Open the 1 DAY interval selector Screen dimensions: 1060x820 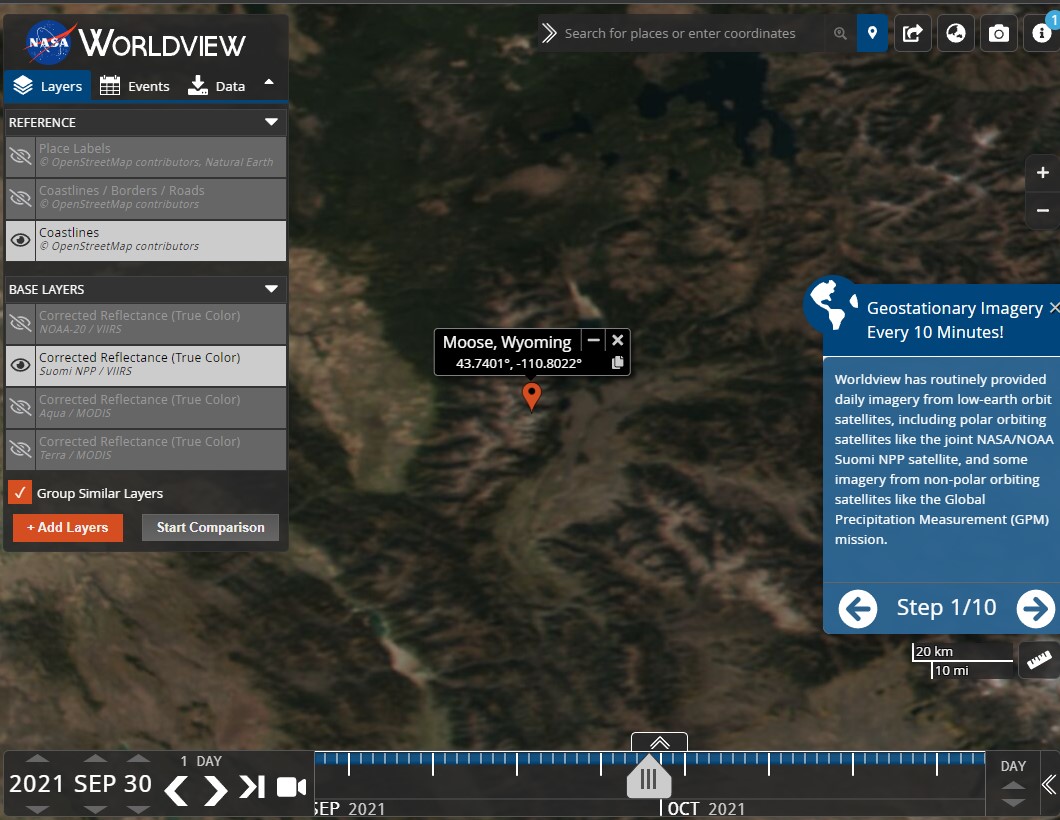tap(201, 761)
